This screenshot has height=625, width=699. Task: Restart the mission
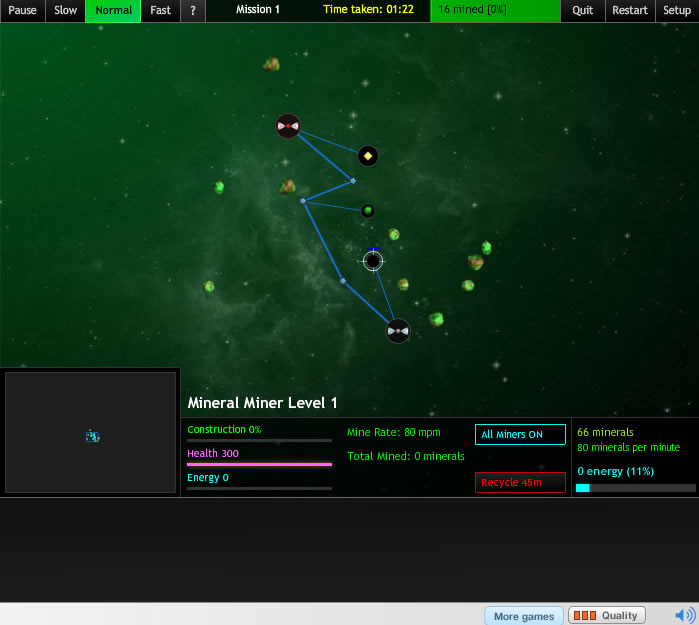(x=629, y=10)
